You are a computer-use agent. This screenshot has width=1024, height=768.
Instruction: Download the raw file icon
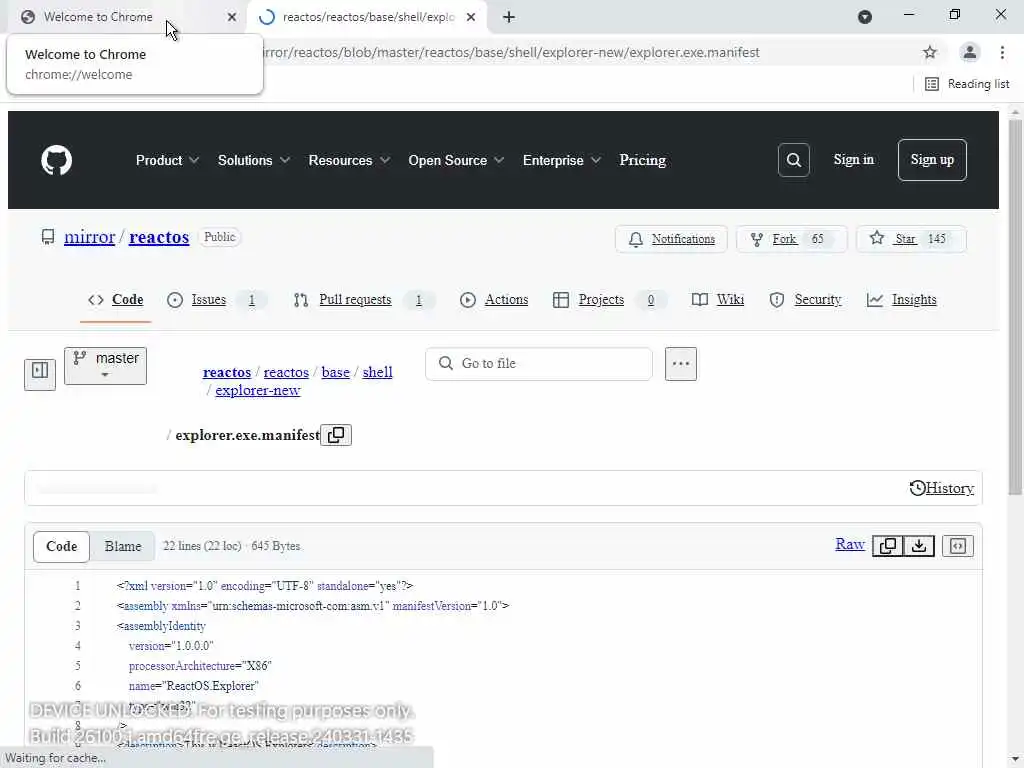(919, 546)
